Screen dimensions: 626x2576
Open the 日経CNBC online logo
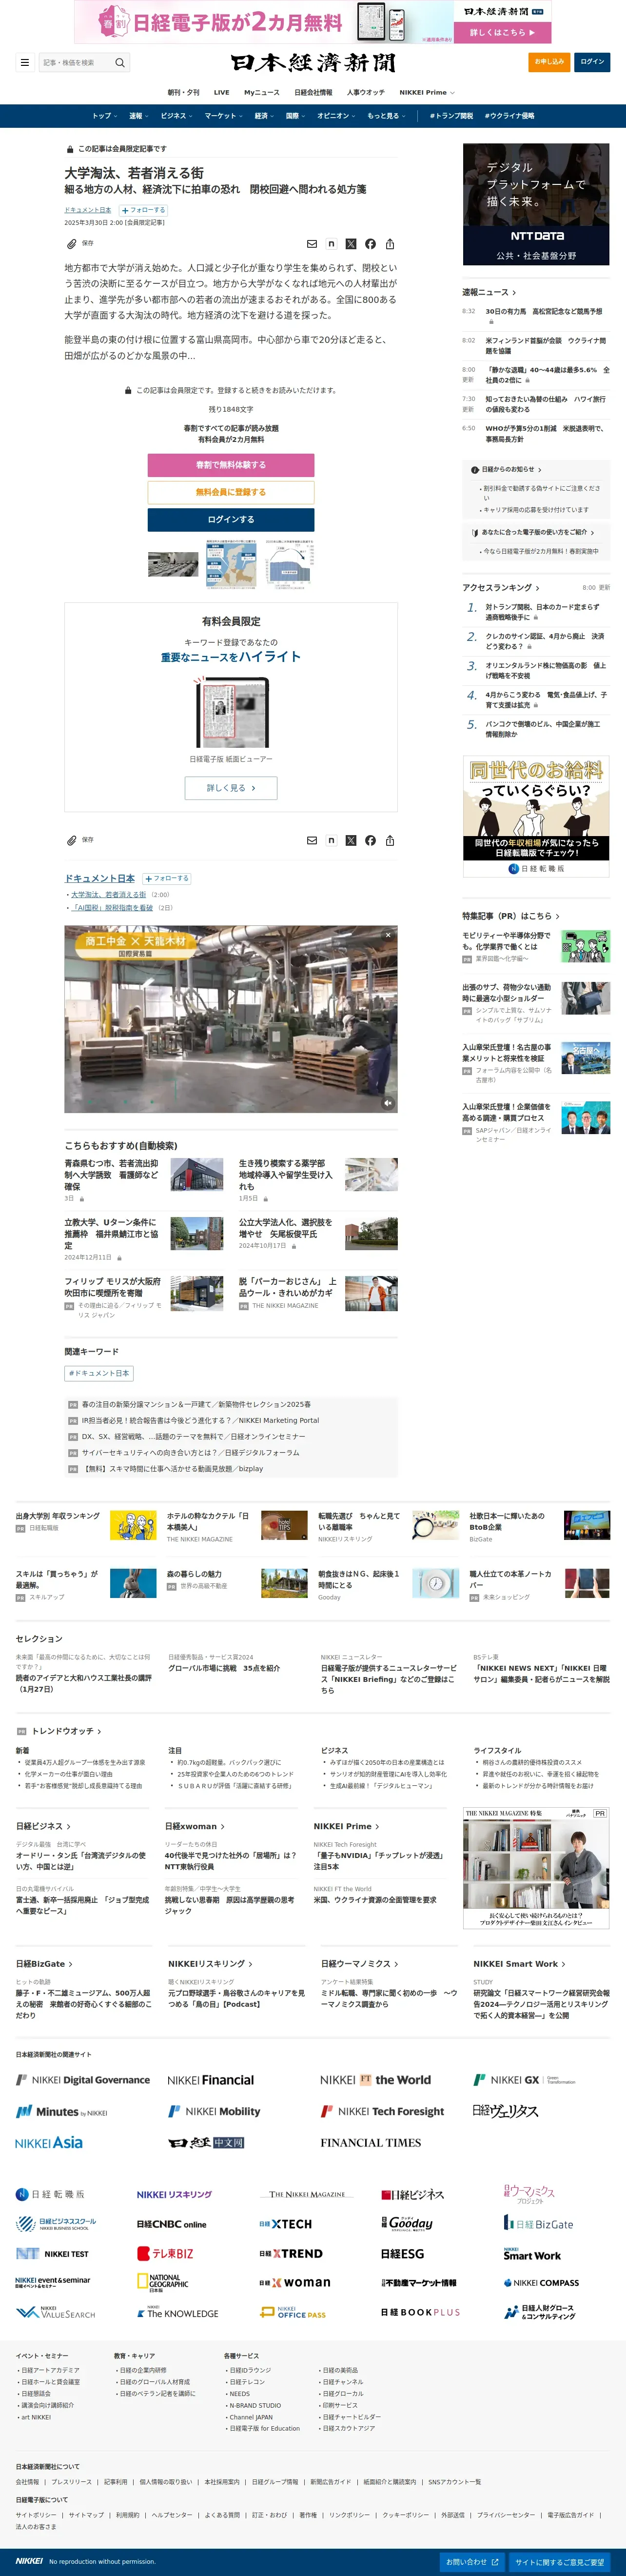click(x=171, y=2224)
